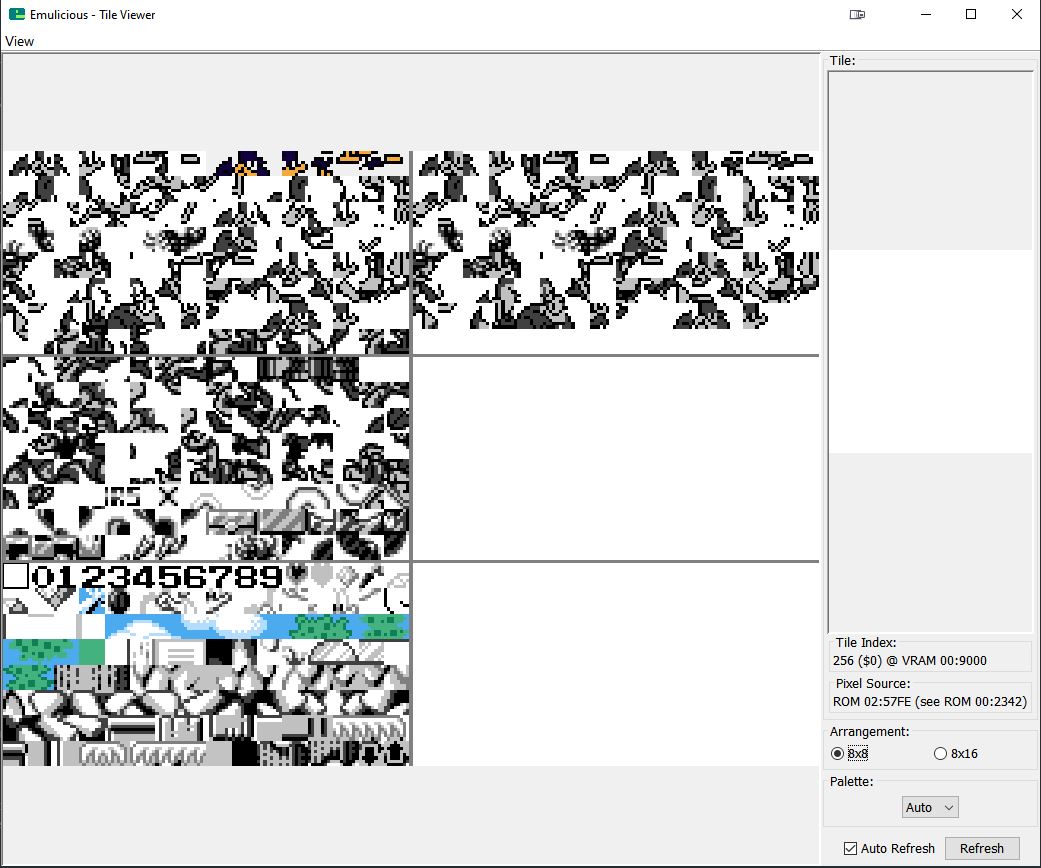
Task: Click the Pixel Source ROM 02:57FE text
Action: [x=929, y=702]
